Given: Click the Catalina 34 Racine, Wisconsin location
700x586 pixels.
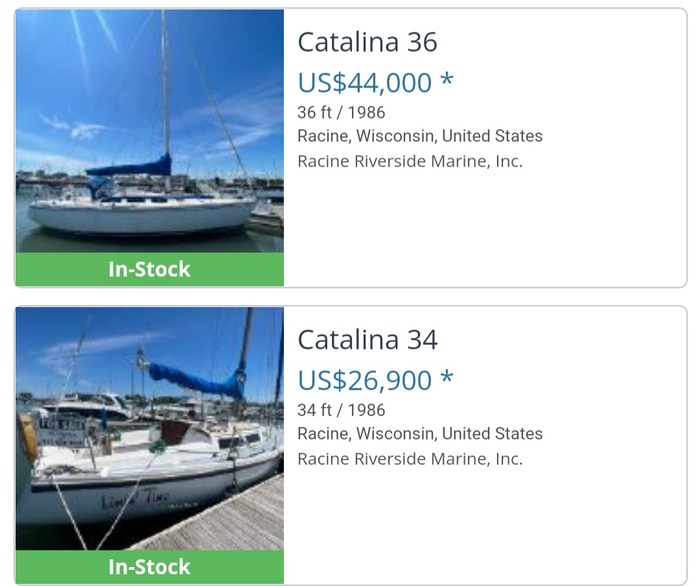Looking at the screenshot, I should (420, 434).
